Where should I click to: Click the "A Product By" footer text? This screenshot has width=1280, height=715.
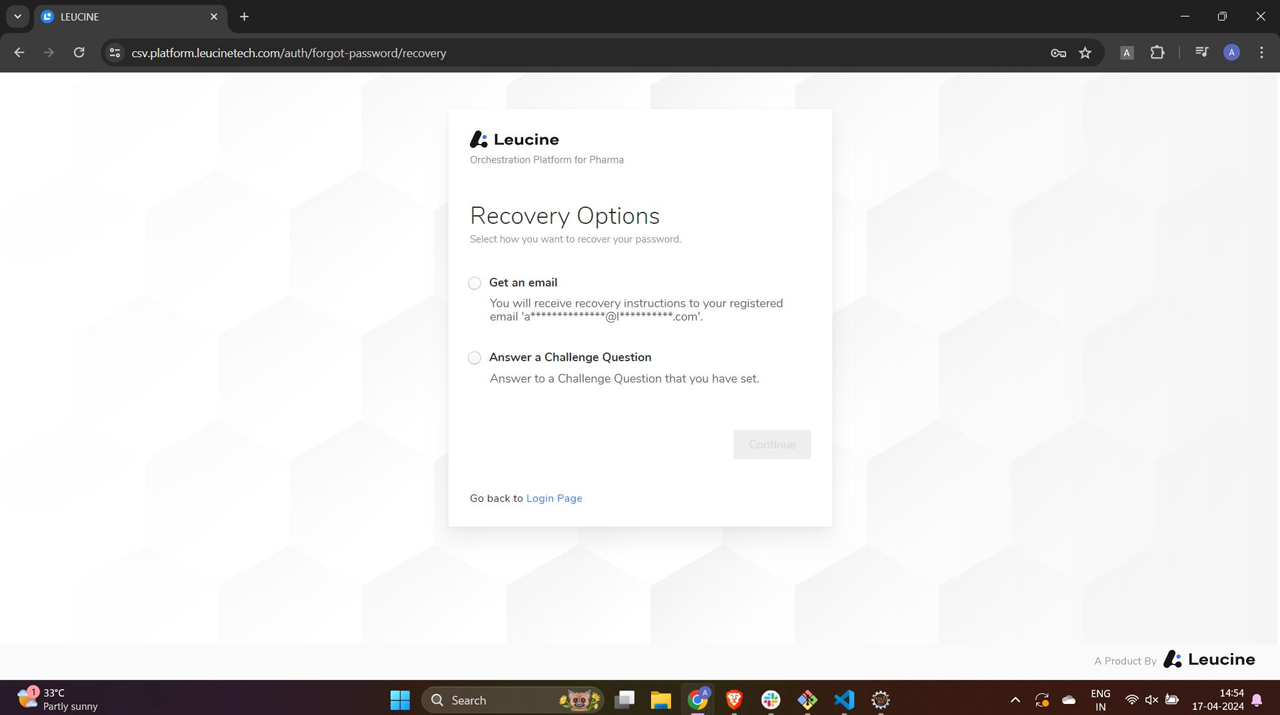click(1125, 661)
